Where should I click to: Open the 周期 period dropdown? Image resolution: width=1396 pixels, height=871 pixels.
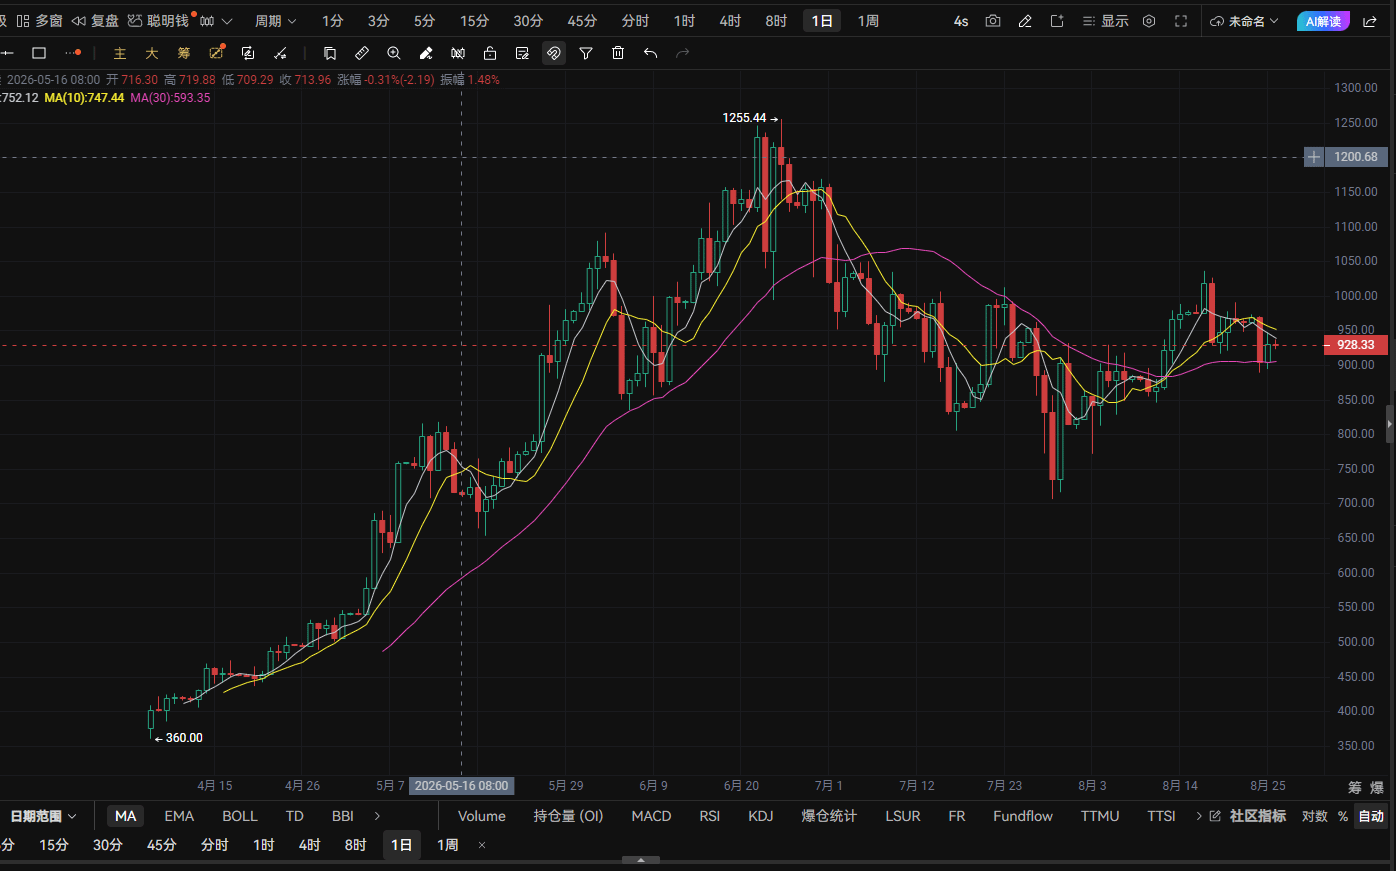point(276,21)
